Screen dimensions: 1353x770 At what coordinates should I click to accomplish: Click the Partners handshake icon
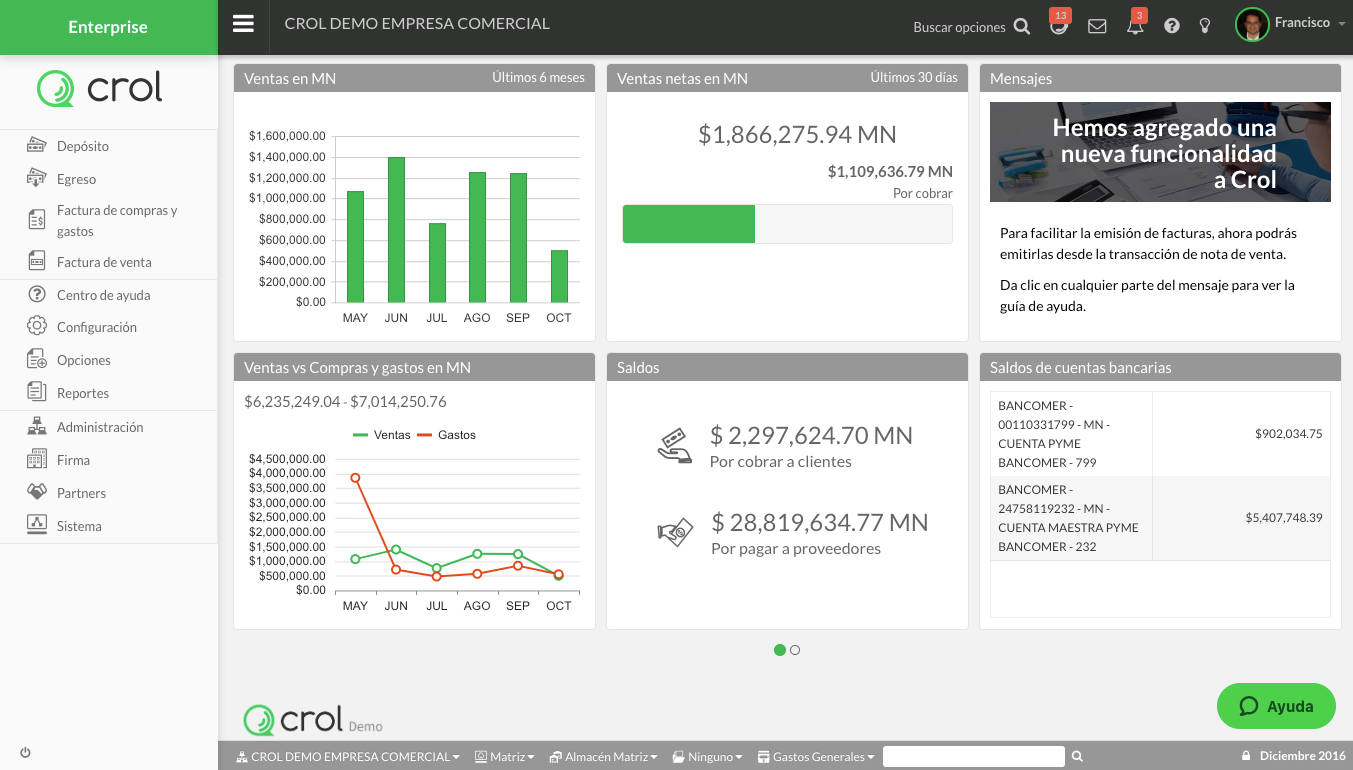[37, 492]
